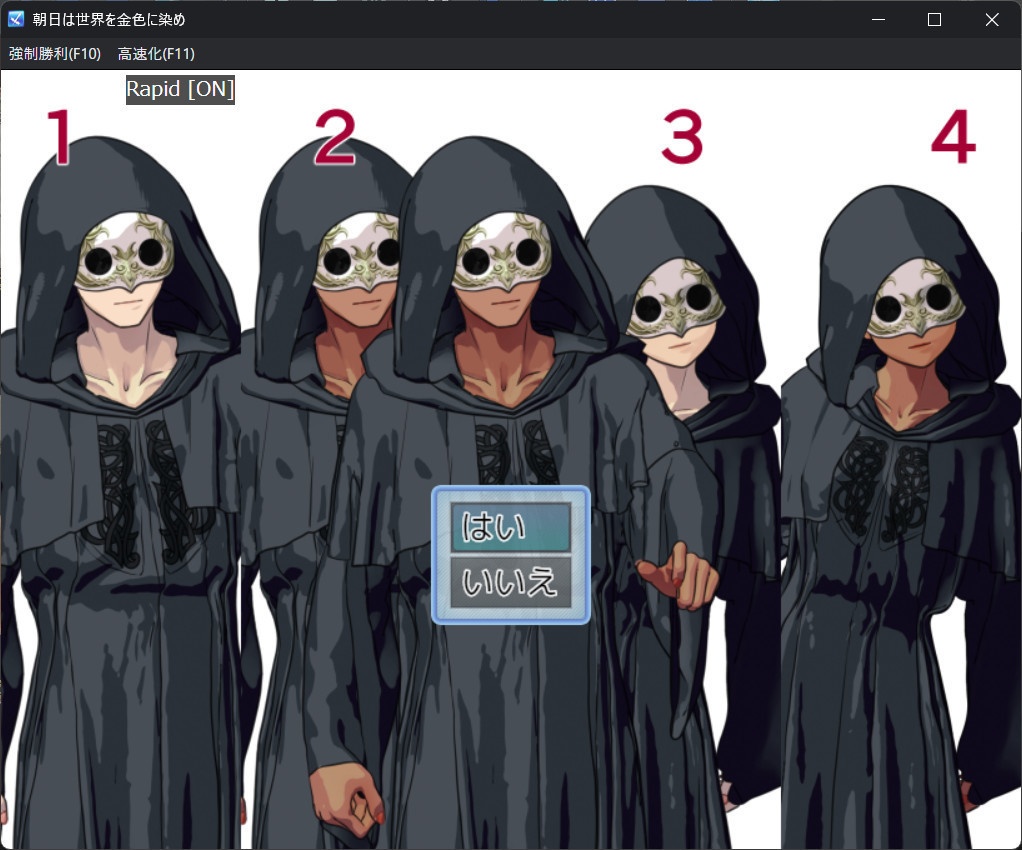Click the game icon in title bar
The image size is (1022, 850).
click(16, 19)
